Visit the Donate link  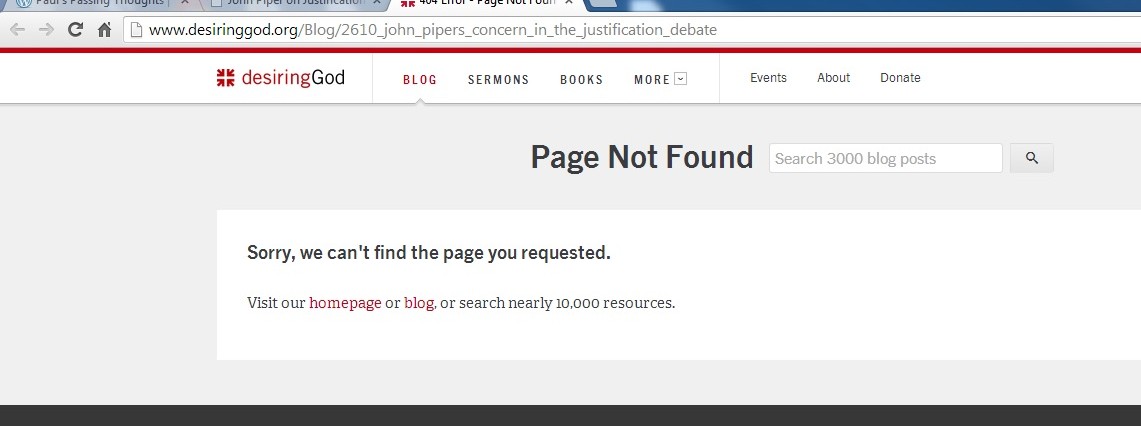click(900, 78)
